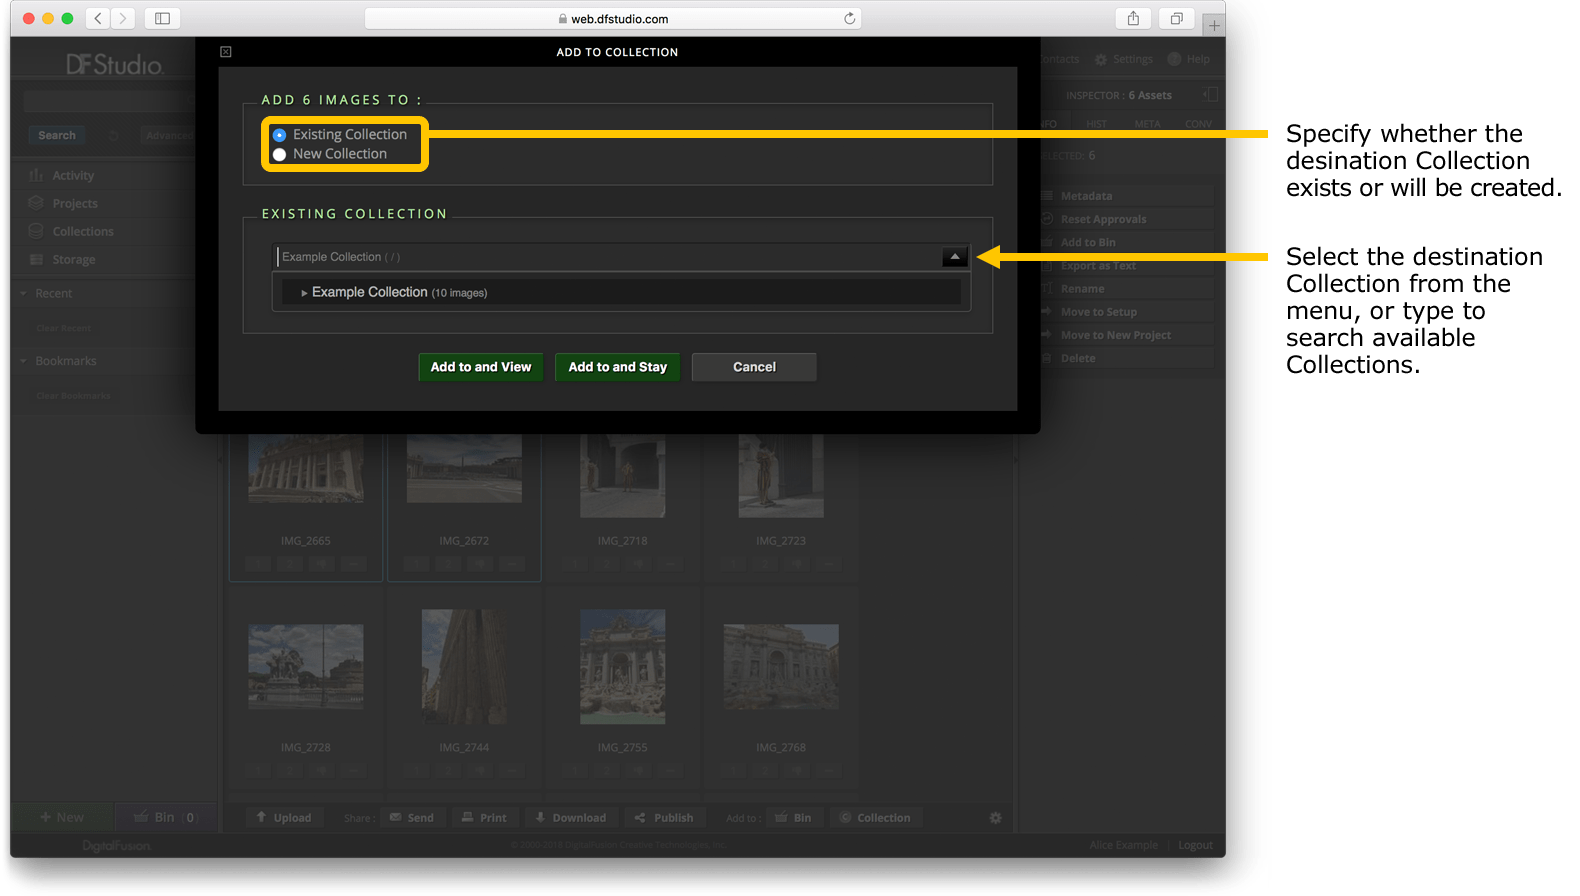Open a new Safari tab

[x=1213, y=25]
